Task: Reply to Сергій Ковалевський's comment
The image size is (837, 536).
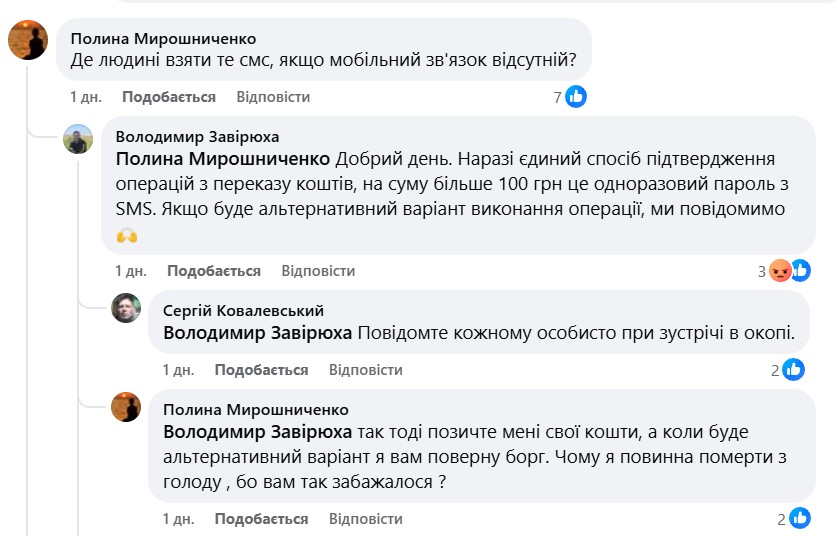Action: pyautogui.click(x=365, y=370)
